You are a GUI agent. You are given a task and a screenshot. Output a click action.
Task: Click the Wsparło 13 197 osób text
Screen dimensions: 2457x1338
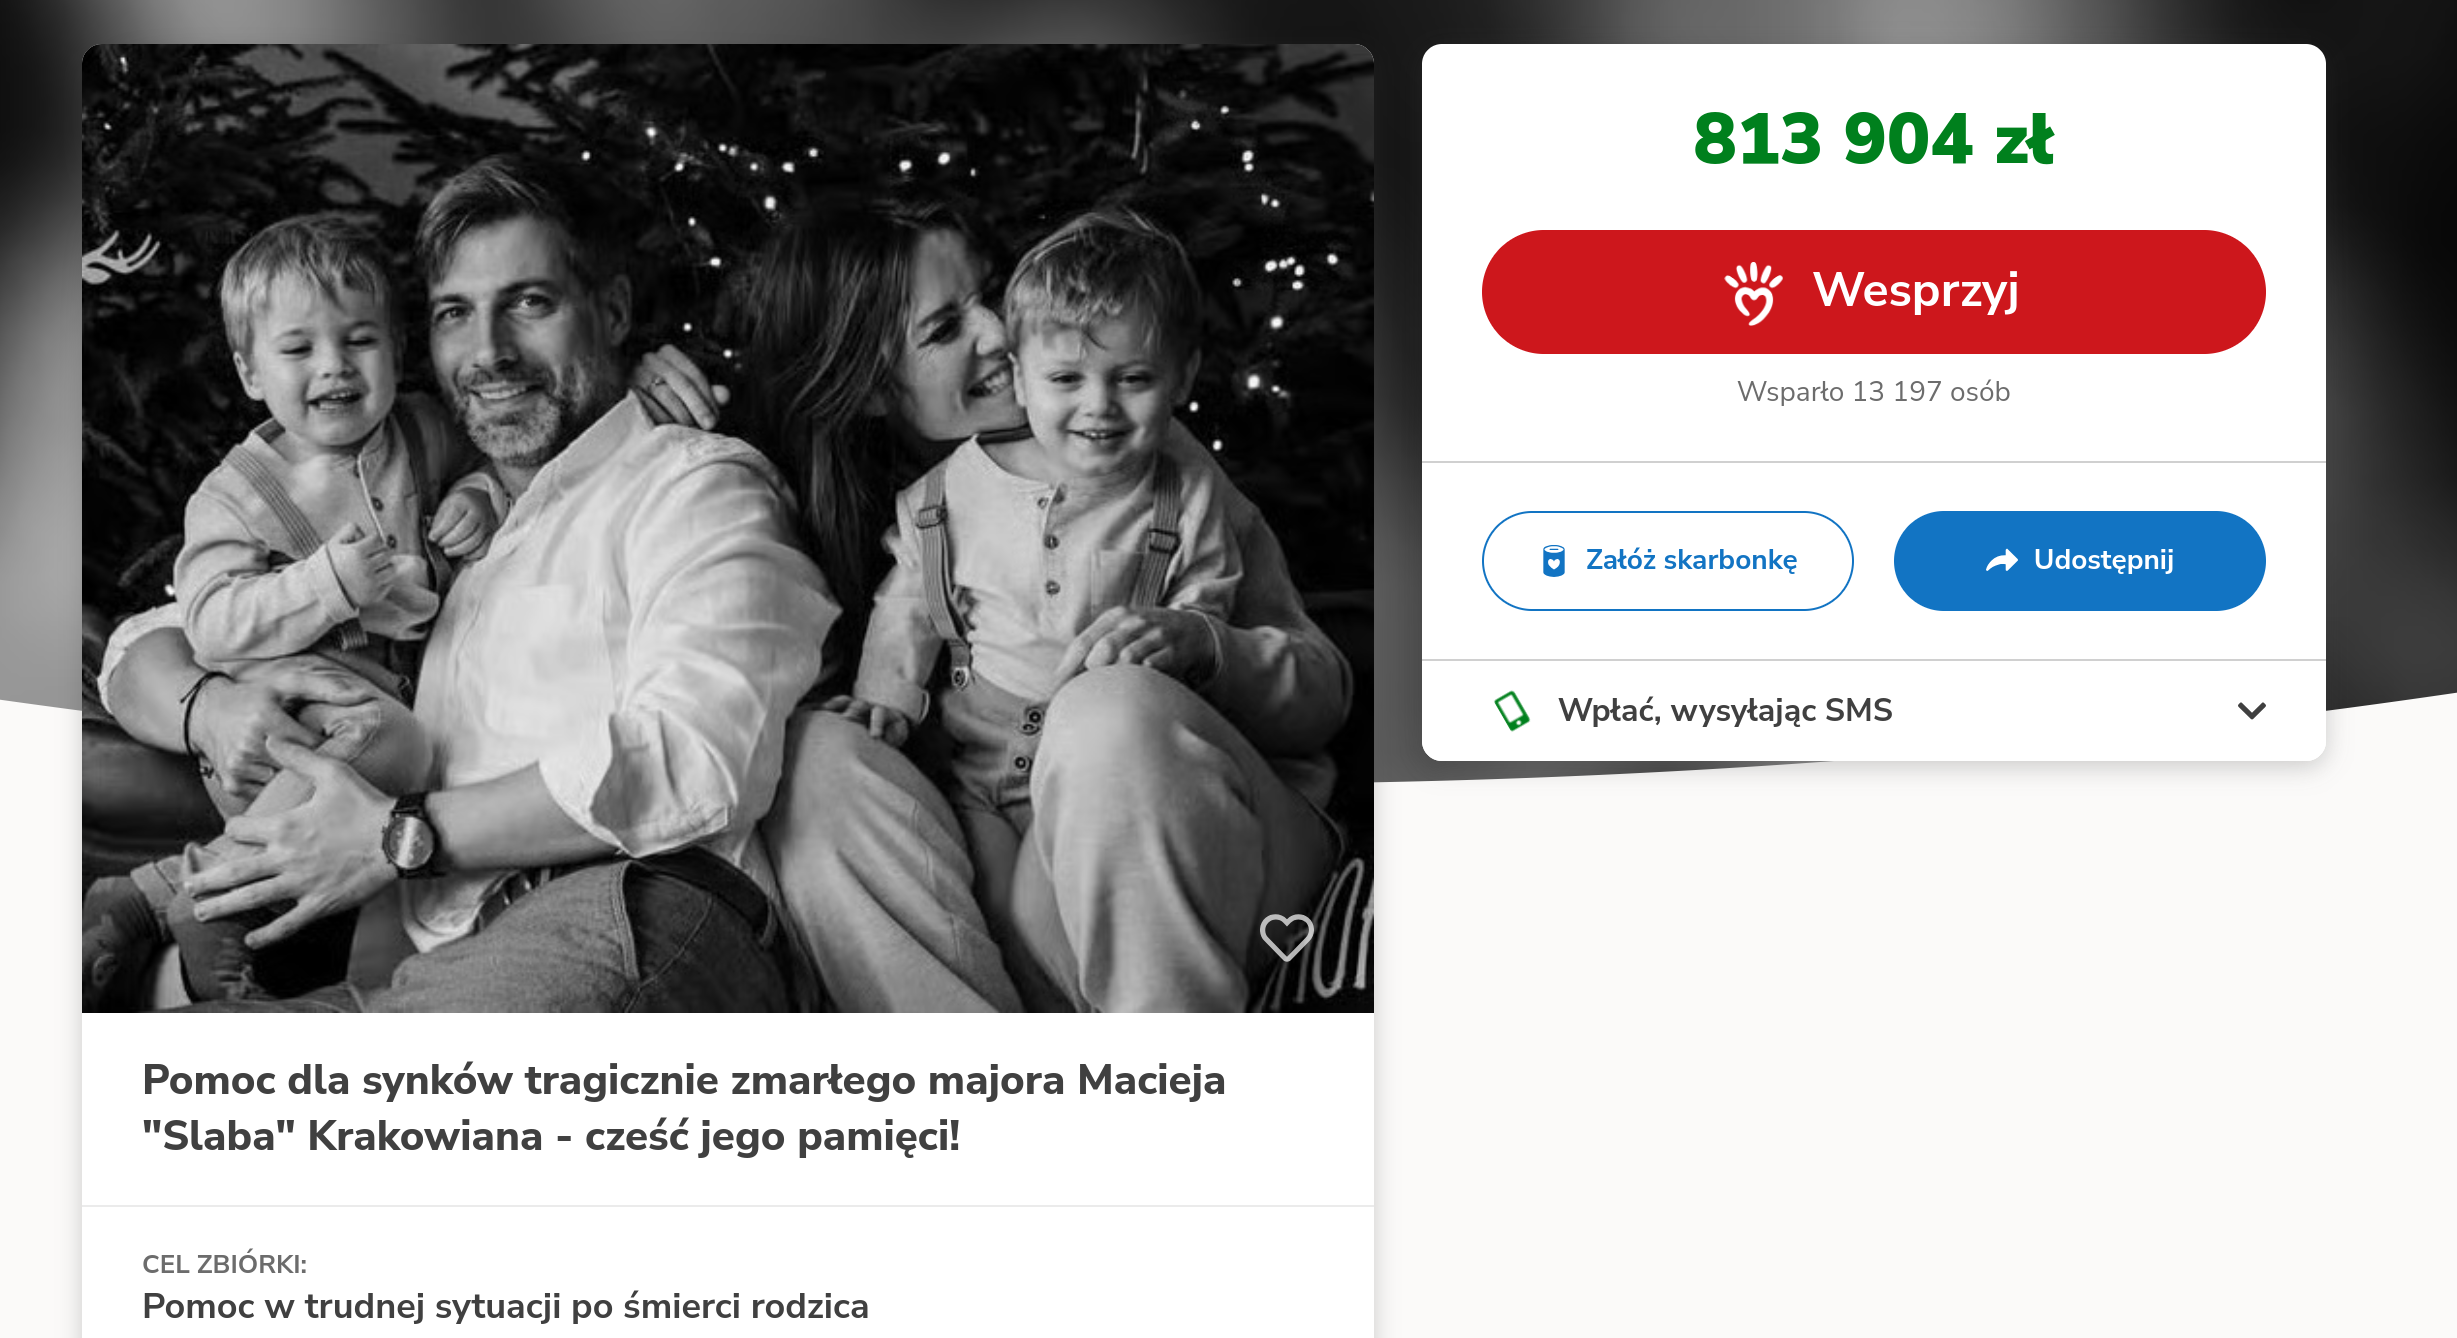[1873, 391]
